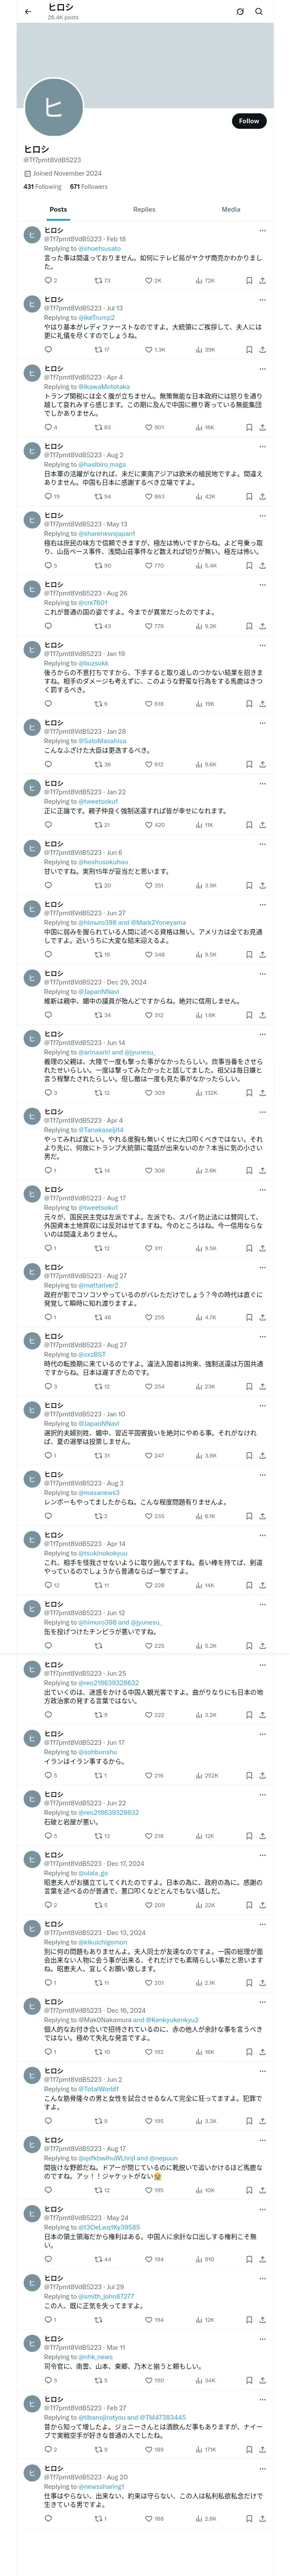
Task: Click the search icon in the profile header
Action: click(259, 12)
